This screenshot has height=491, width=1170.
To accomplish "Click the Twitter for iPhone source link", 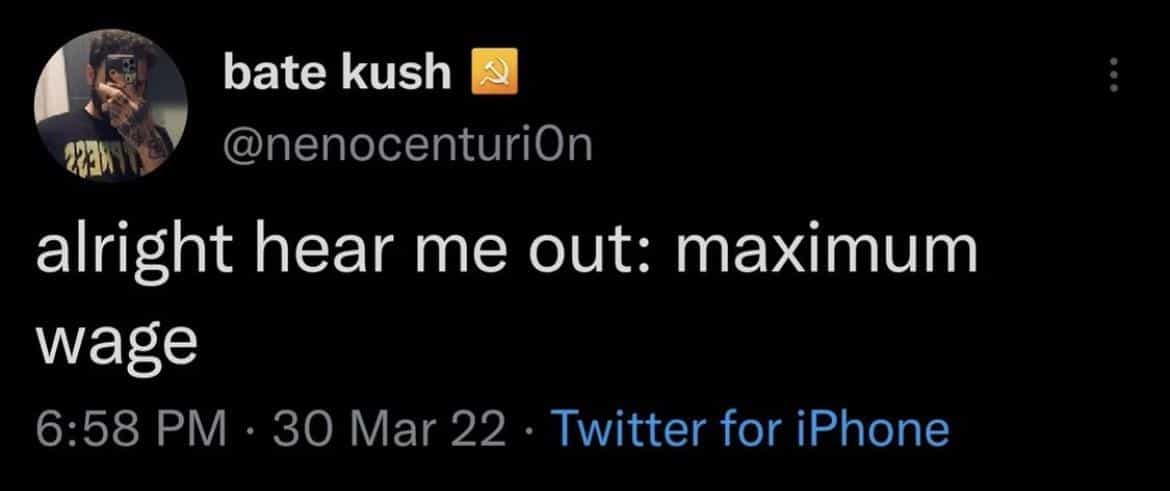I will tap(748, 430).
